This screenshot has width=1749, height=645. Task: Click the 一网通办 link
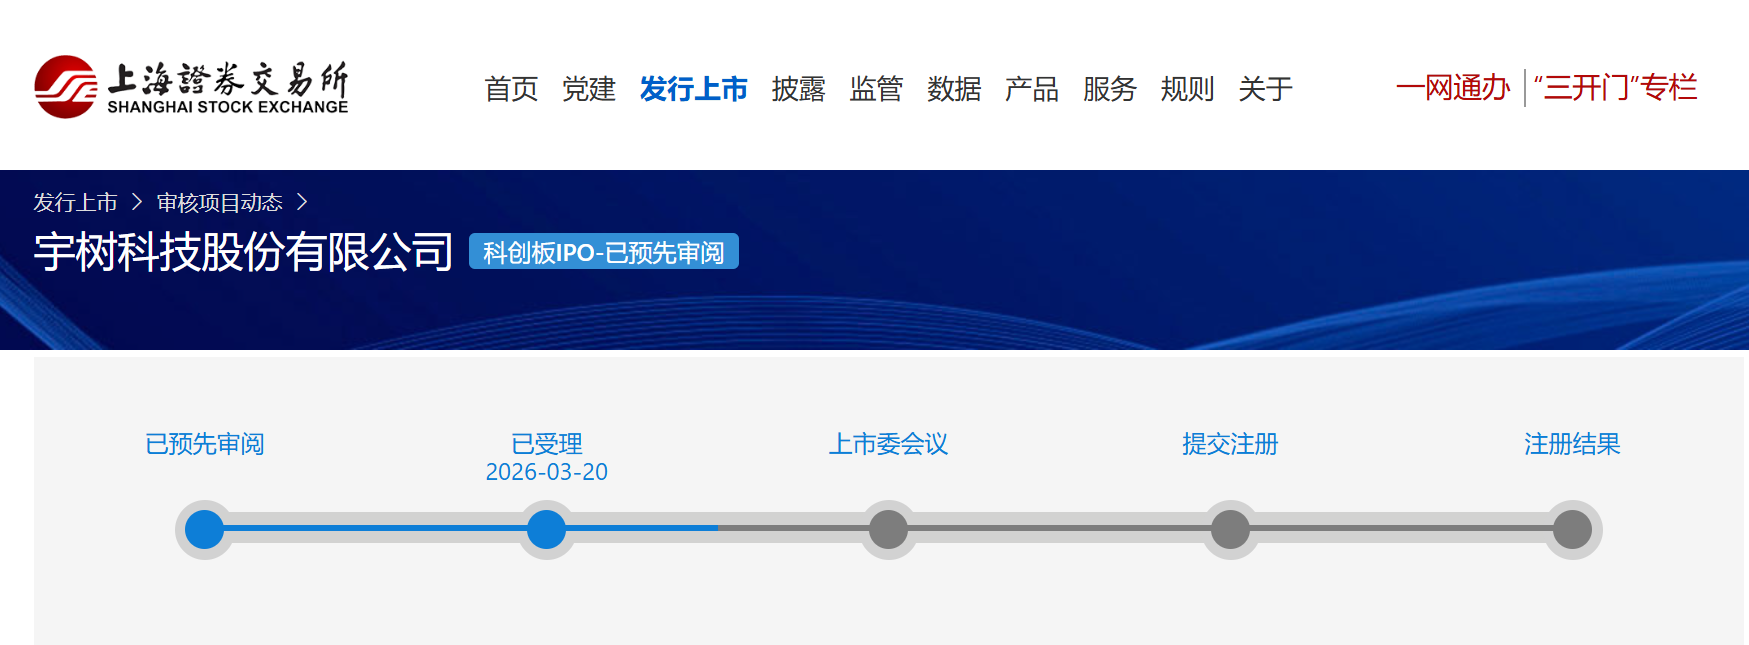[1452, 88]
